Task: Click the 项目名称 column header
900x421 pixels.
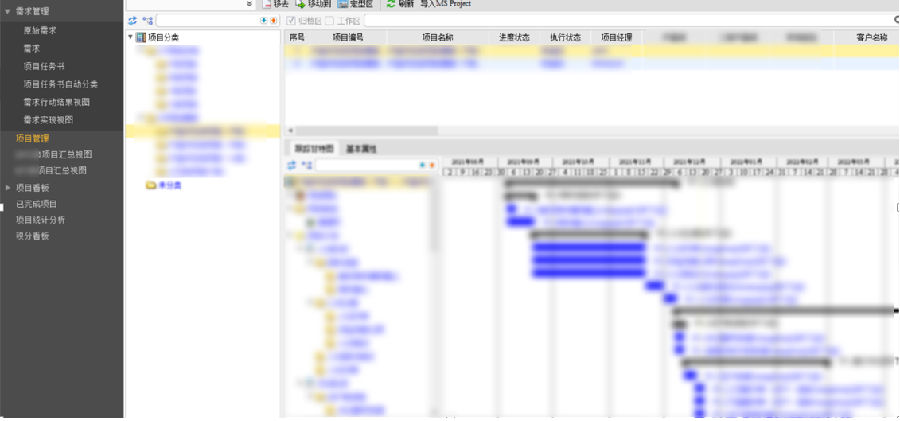Action: click(438, 37)
